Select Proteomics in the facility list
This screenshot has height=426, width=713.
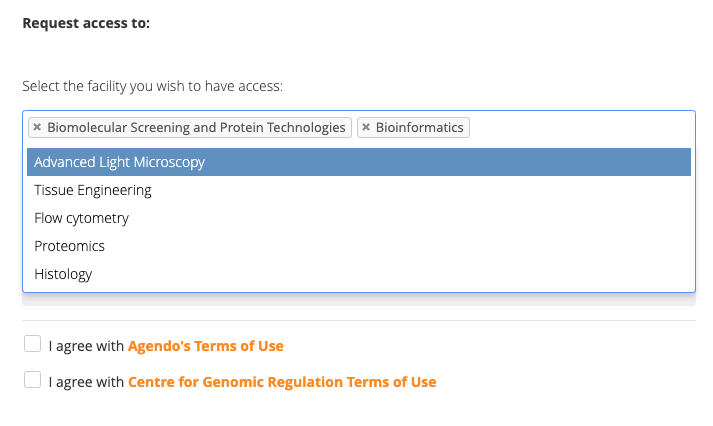point(359,246)
